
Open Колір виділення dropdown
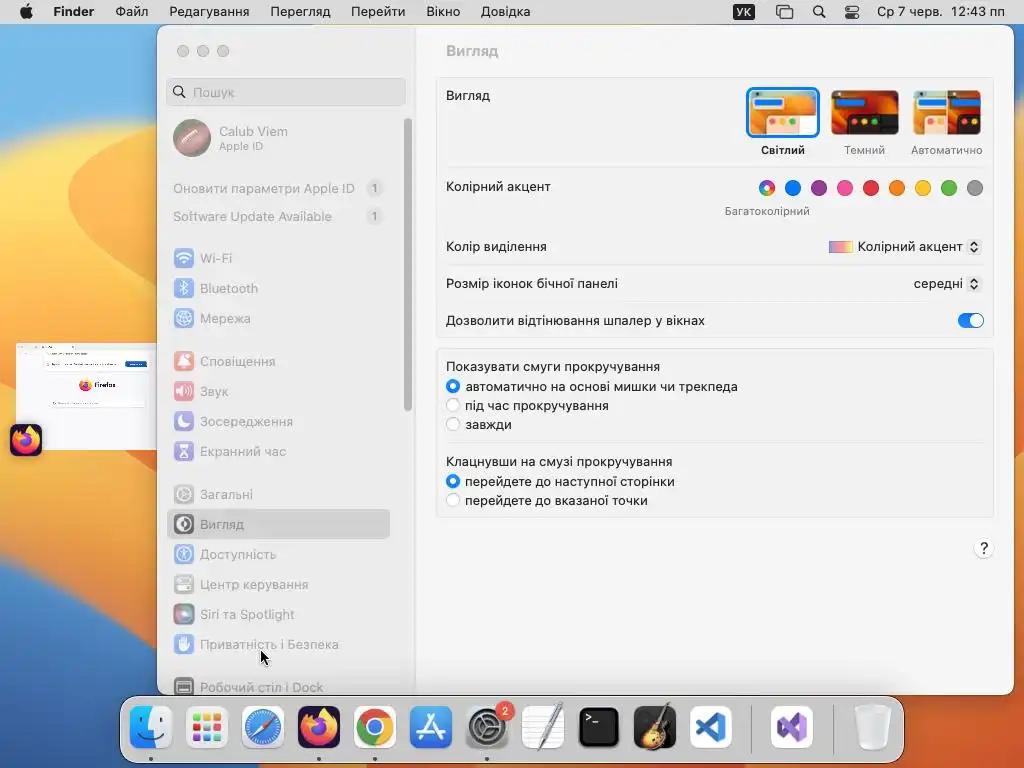(904, 247)
